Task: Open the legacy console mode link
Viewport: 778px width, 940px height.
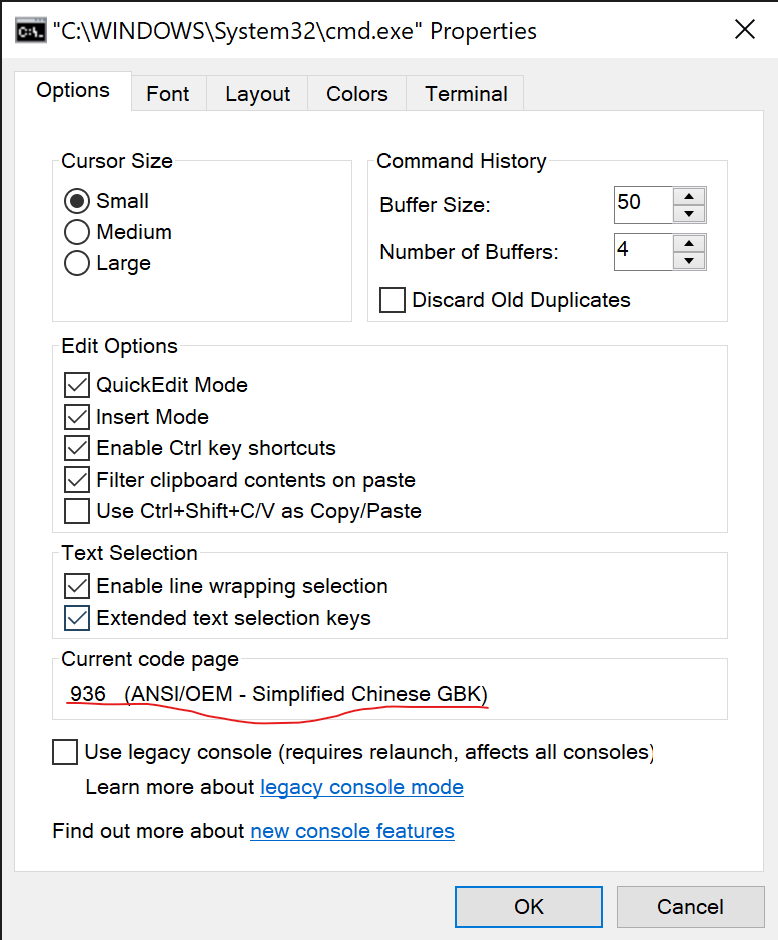Action: coord(361,788)
